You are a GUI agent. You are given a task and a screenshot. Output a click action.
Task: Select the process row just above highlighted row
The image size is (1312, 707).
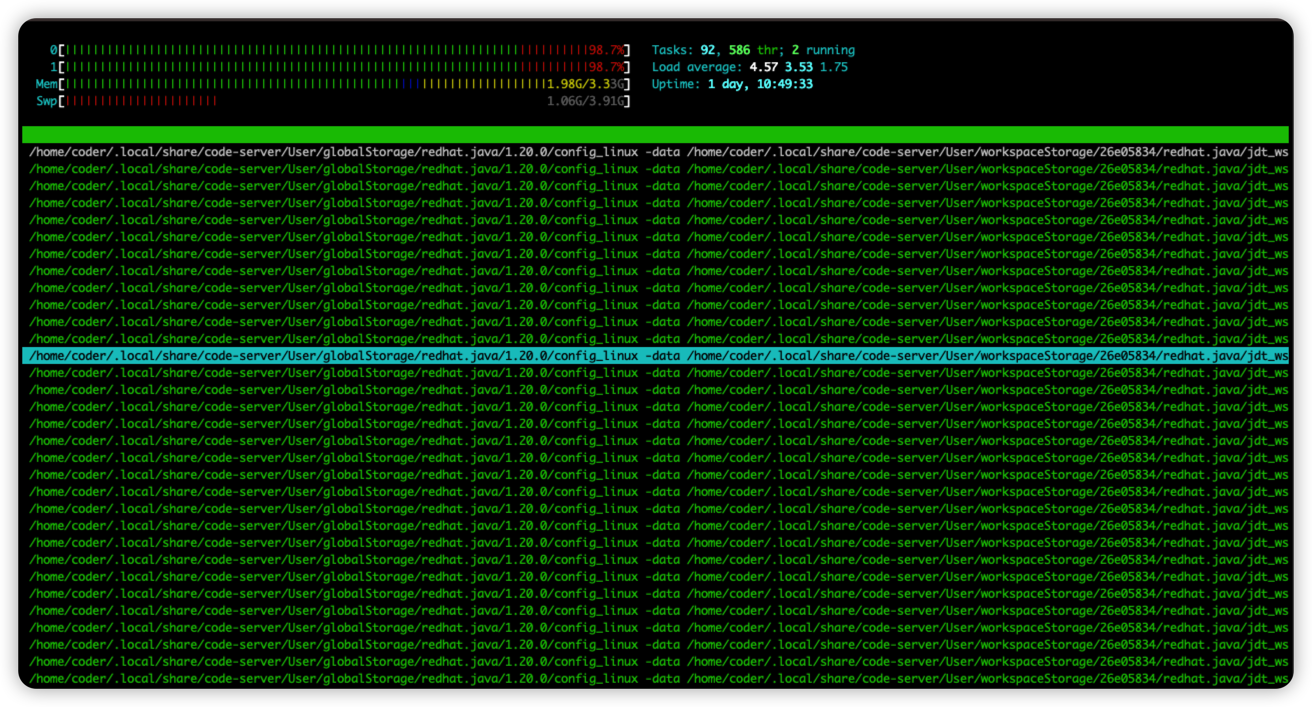656,339
